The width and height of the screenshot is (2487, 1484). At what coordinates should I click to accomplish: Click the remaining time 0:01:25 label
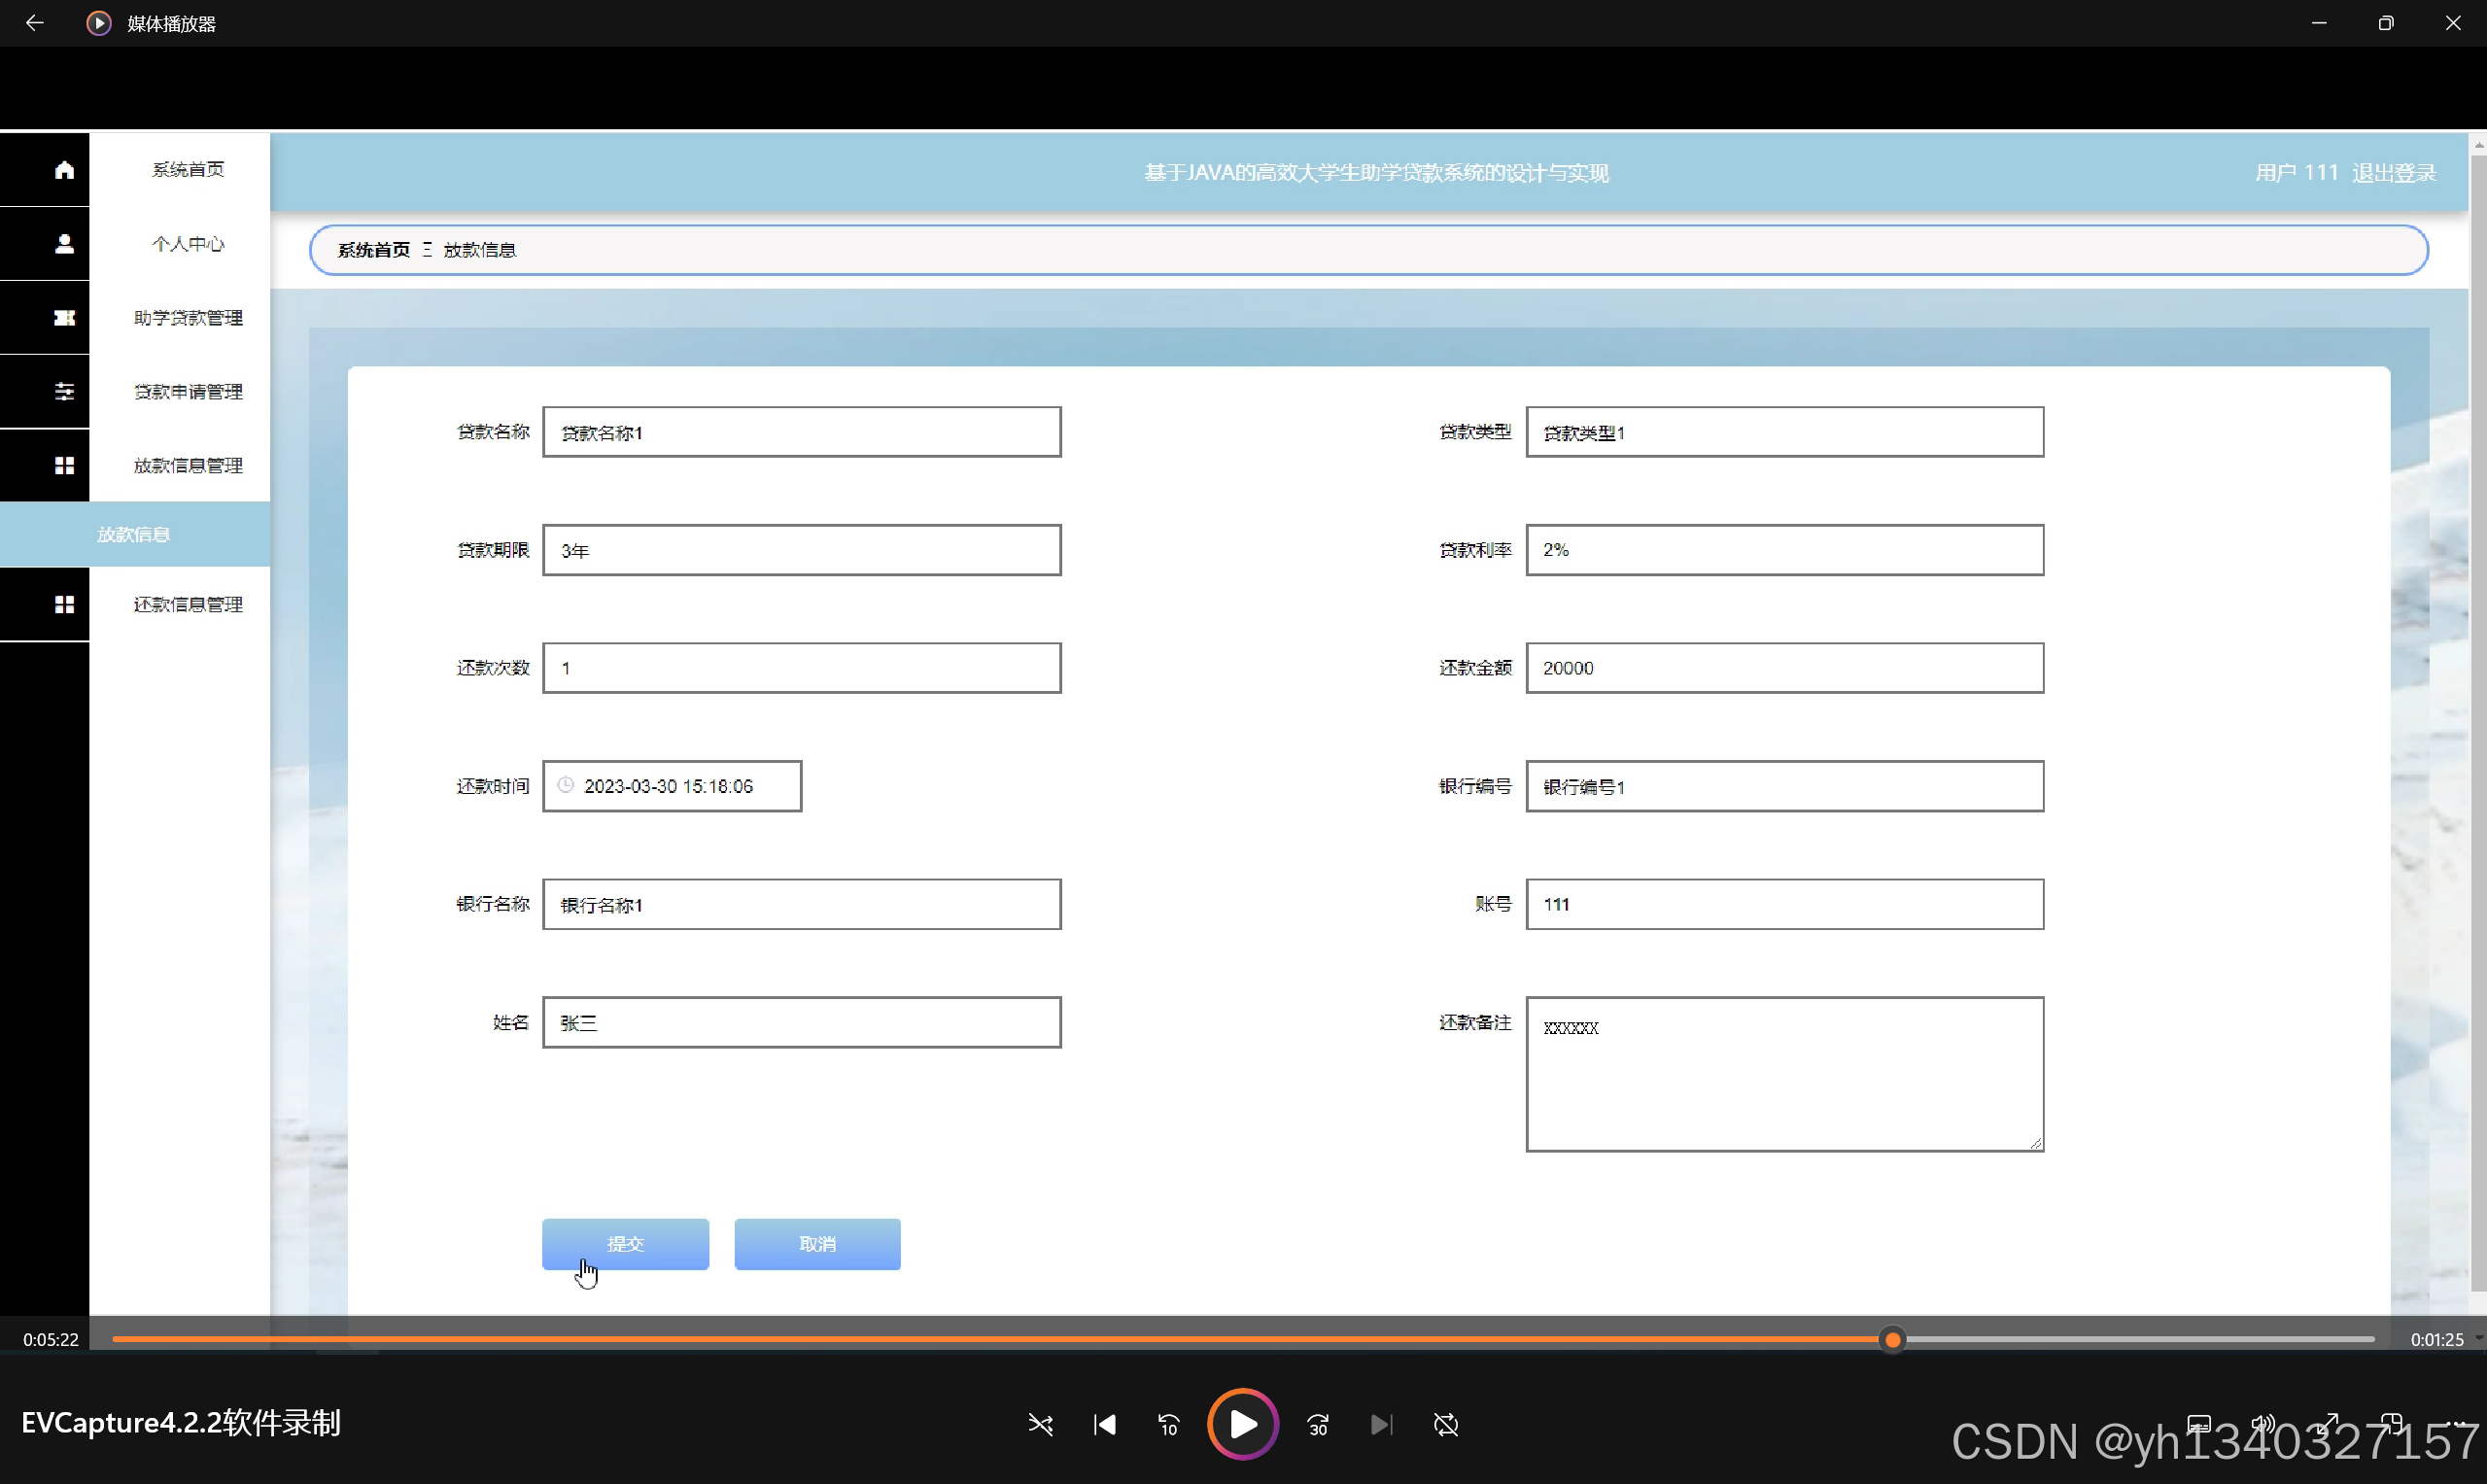click(2436, 1340)
